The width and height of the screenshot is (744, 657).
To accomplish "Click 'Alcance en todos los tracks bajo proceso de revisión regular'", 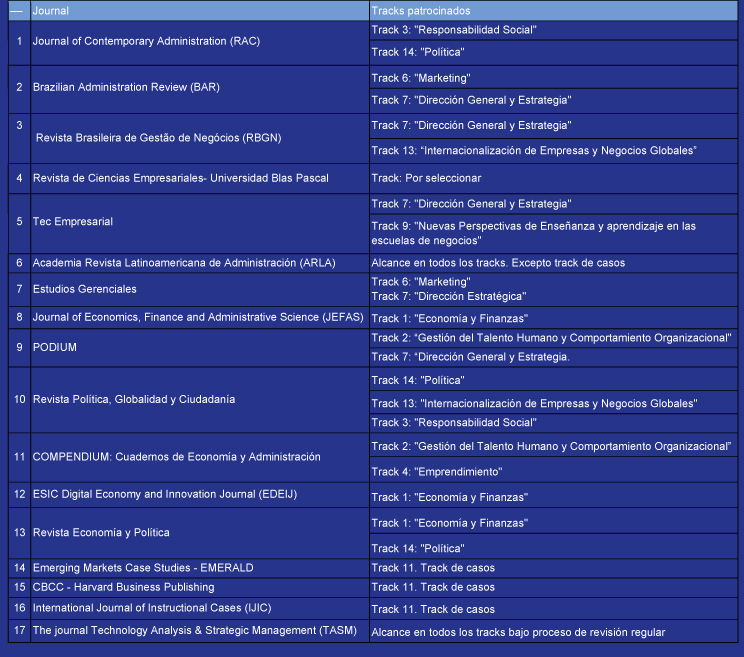I will pyautogui.click(x=553, y=631).
